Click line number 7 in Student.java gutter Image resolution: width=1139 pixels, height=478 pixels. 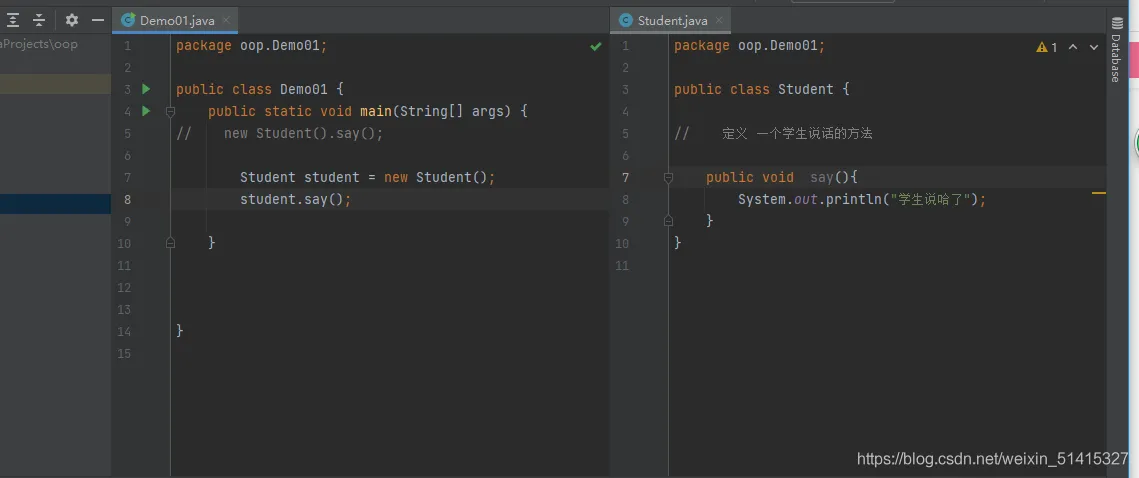(625, 177)
